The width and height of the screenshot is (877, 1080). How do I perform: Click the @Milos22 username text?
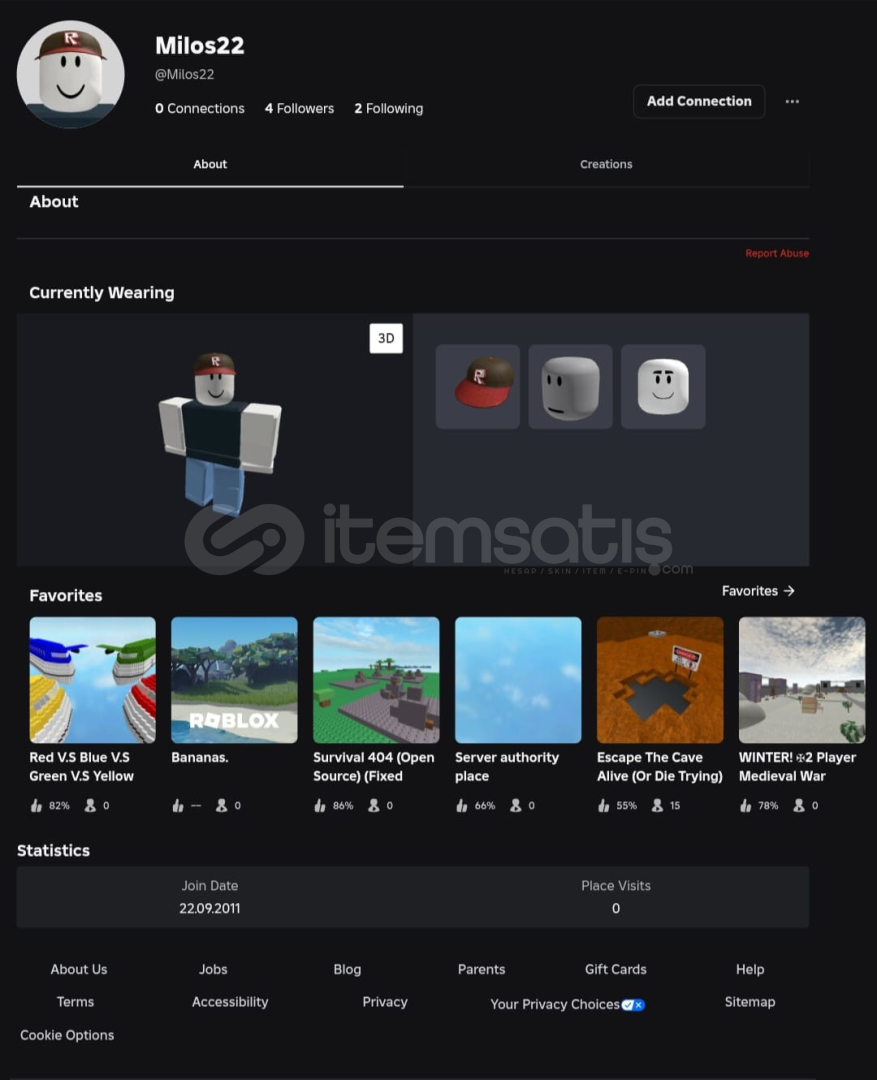tap(184, 74)
